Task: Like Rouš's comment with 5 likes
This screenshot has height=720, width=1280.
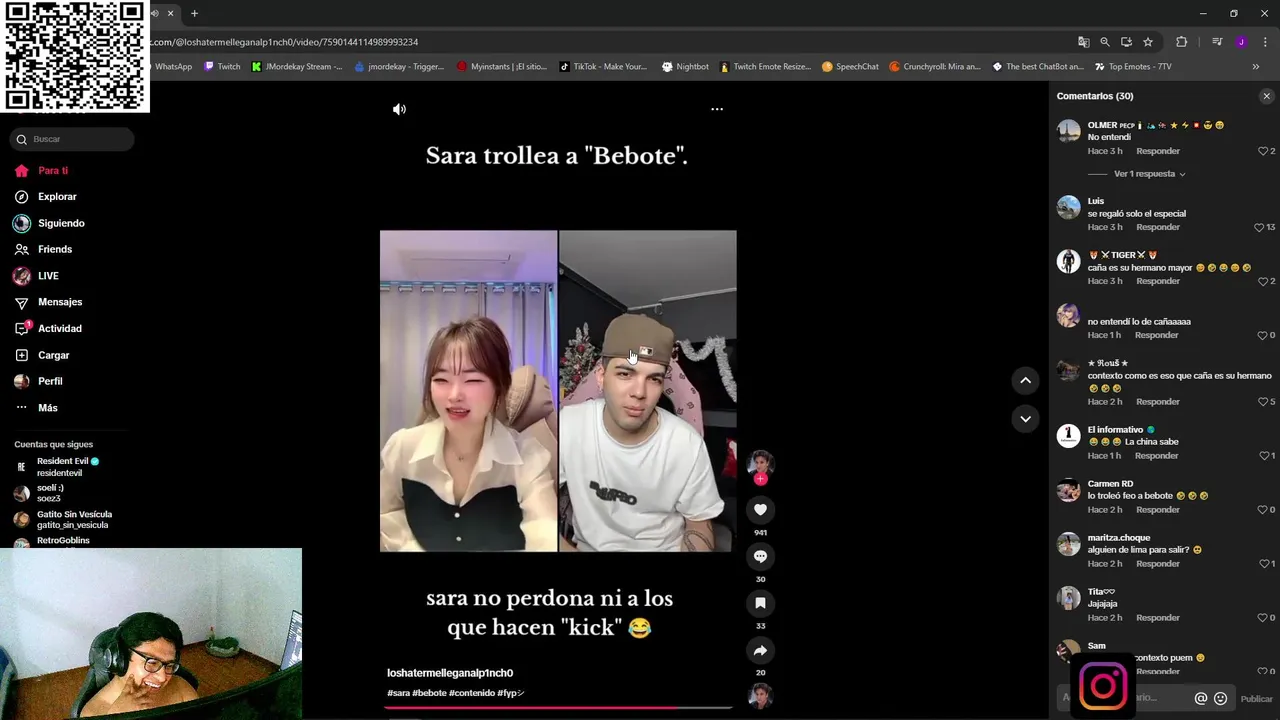Action: (x=1263, y=402)
